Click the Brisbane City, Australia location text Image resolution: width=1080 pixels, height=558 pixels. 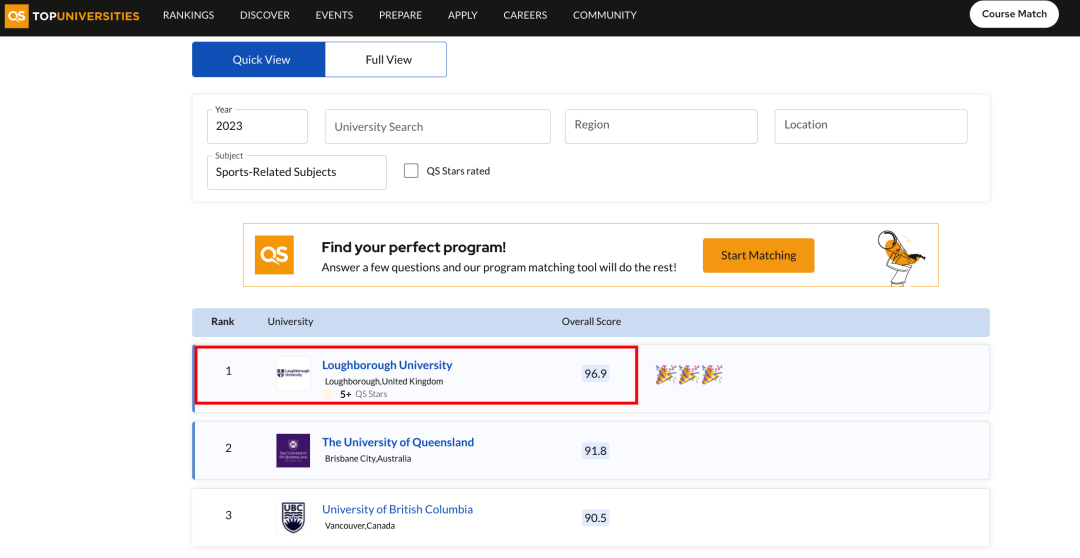pos(368,459)
